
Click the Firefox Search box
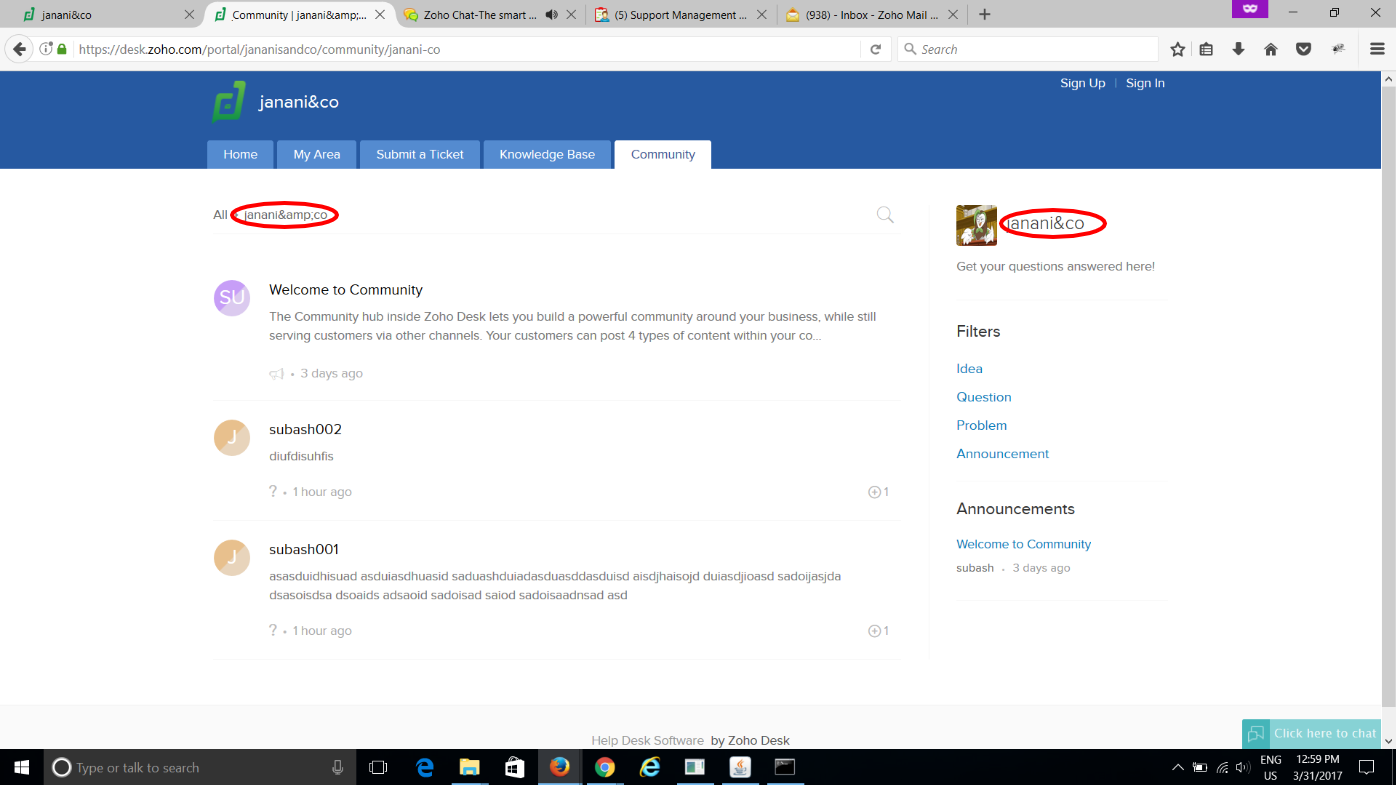1028,49
